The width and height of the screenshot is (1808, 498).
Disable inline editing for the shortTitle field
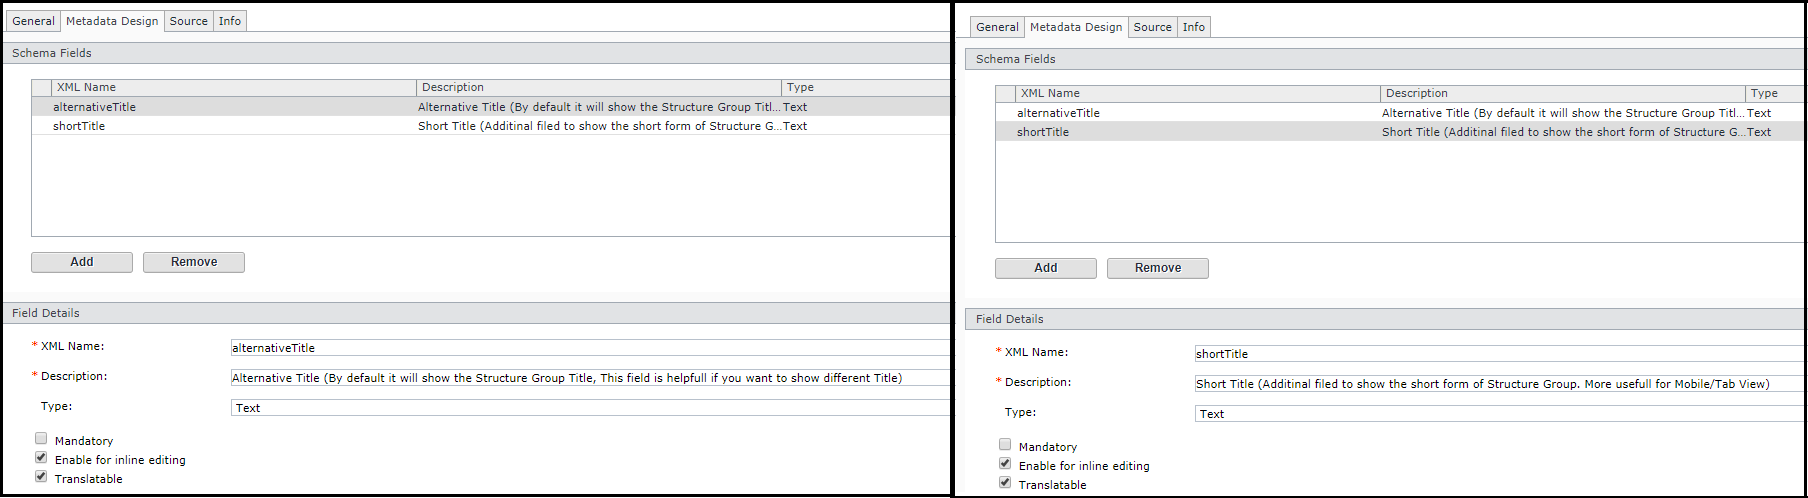(x=1005, y=463)
